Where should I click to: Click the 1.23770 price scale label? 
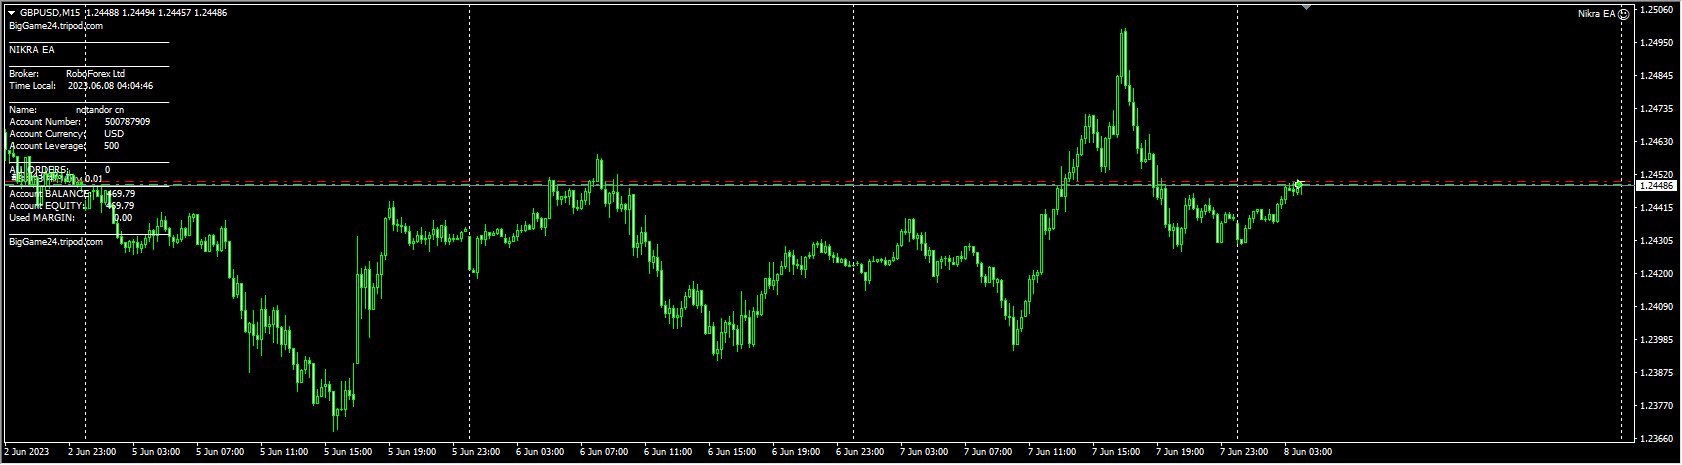click(x=1657, y=406)
